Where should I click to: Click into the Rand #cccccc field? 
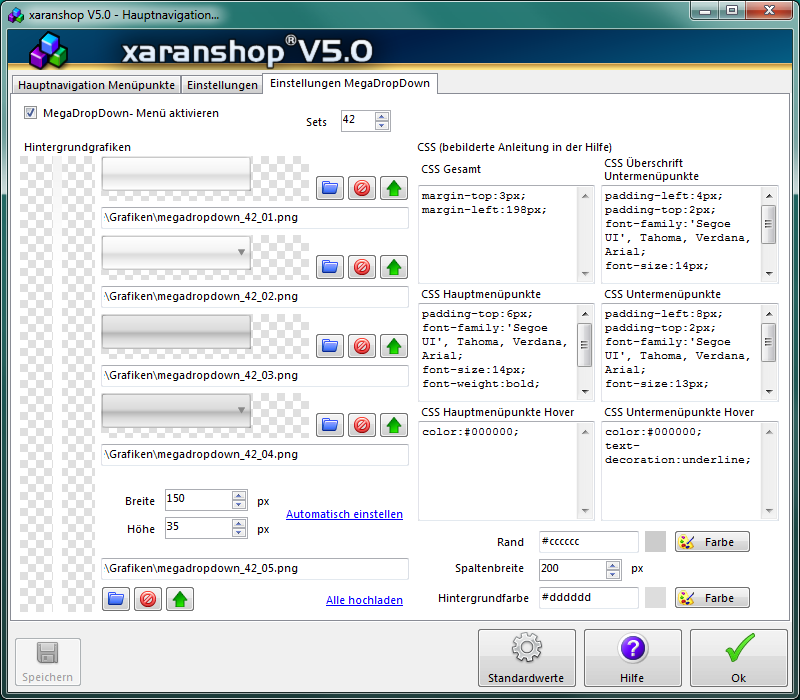[588, 542]
